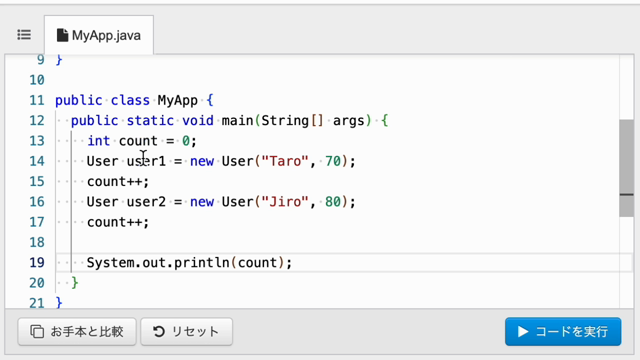Select line number 19 in gutter

(37, 262)
